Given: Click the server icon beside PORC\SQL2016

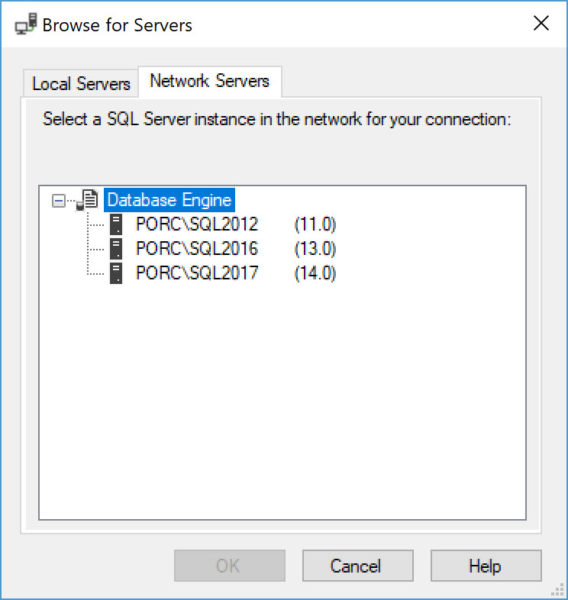Looking at the screenshot, I should point(116,249).
